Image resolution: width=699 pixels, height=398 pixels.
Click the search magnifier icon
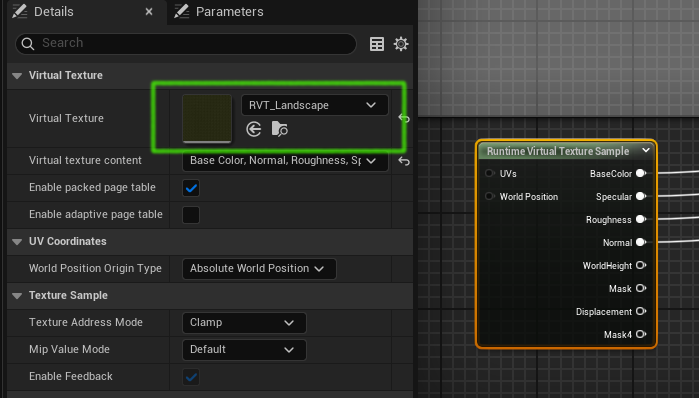tap(28, 44)
